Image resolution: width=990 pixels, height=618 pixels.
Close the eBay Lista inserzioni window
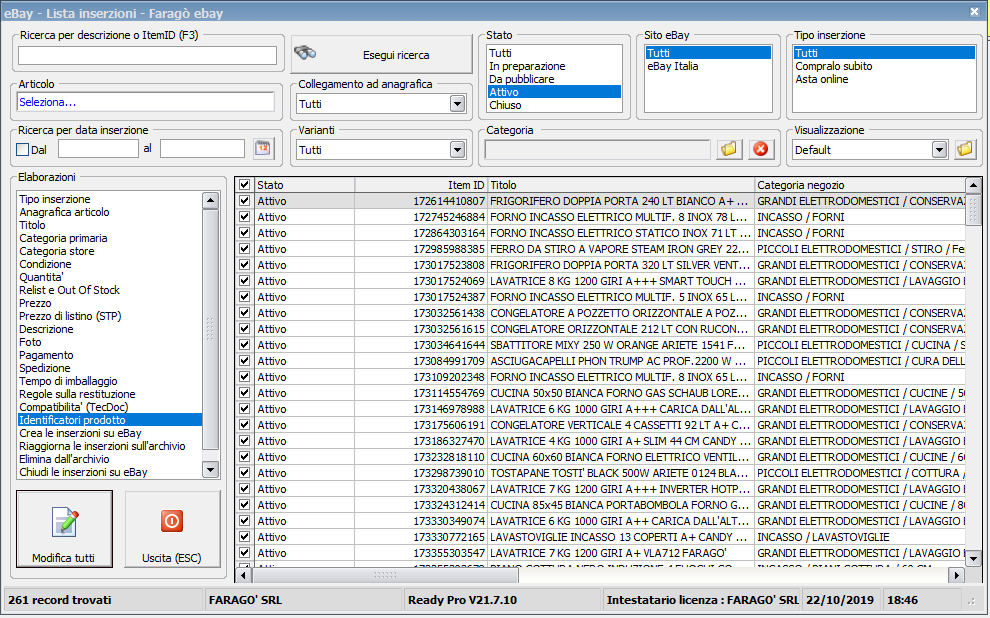point(974,12)
